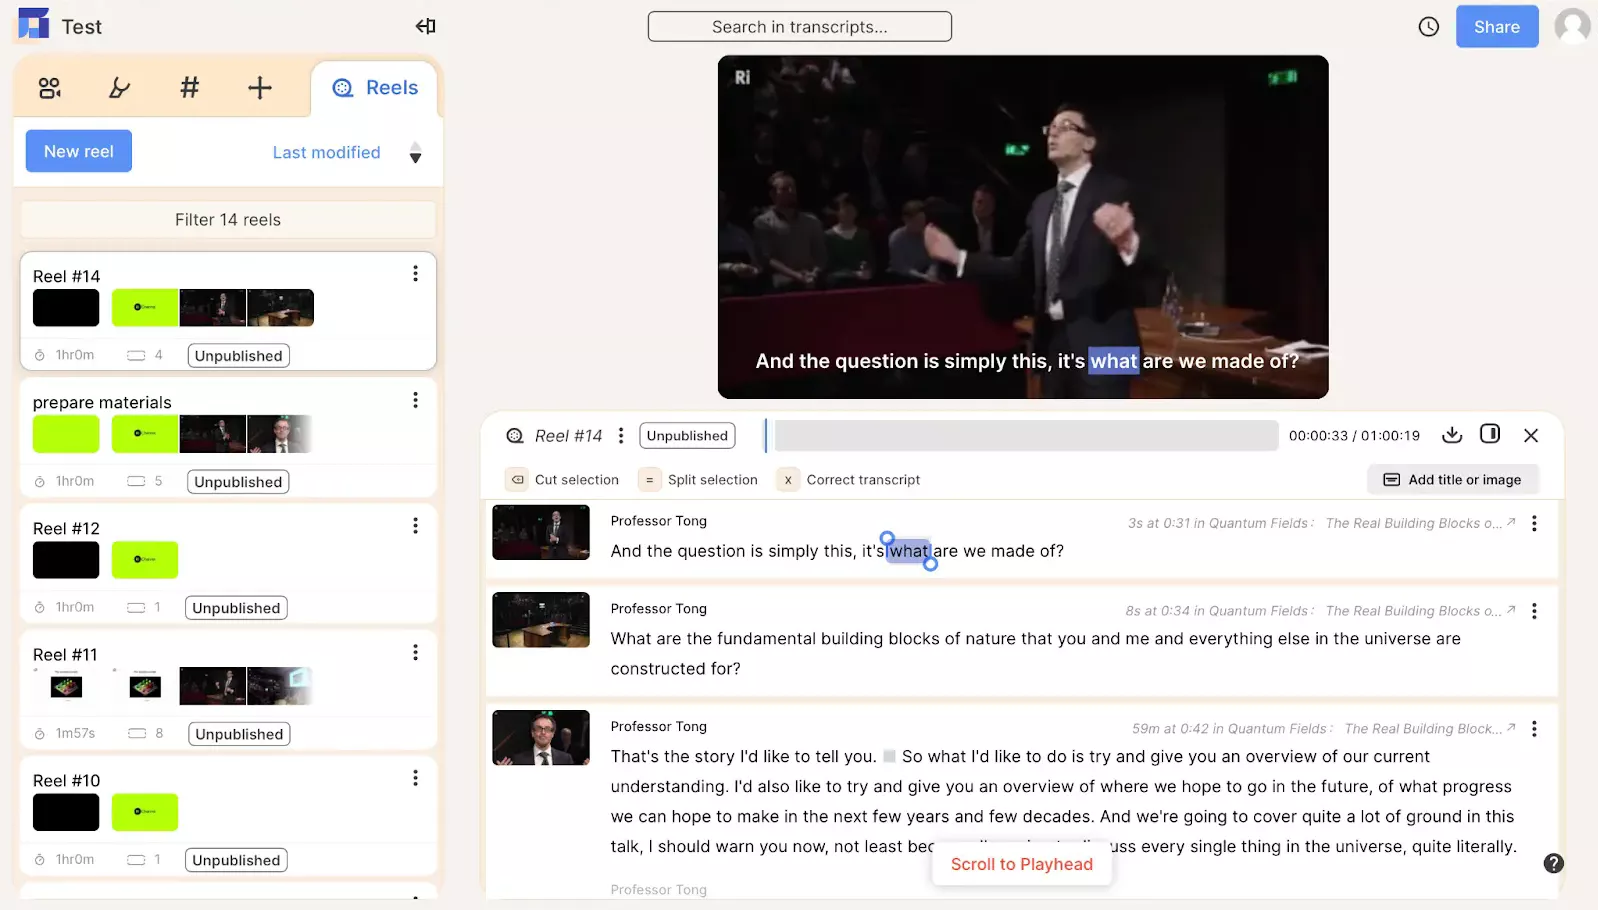
Task: Toggle Unpublished badge on Reel #10 card
Action: coord(236,860)
